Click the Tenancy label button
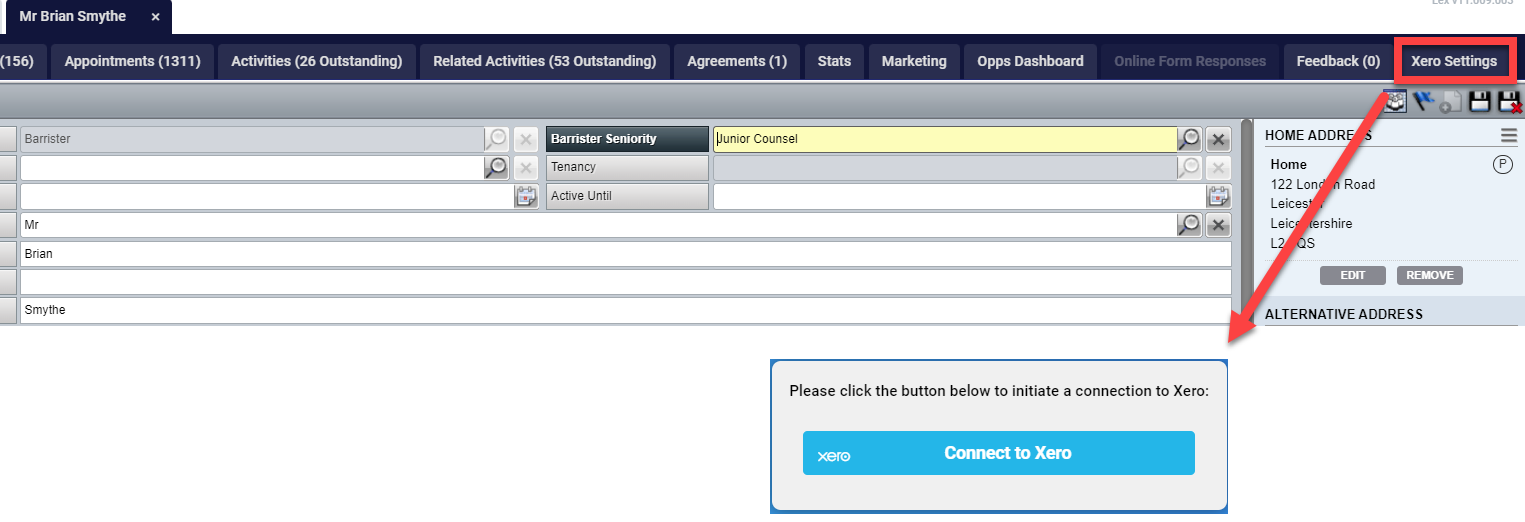This screenshot has width=1525, height=522. tap(627, 167)
